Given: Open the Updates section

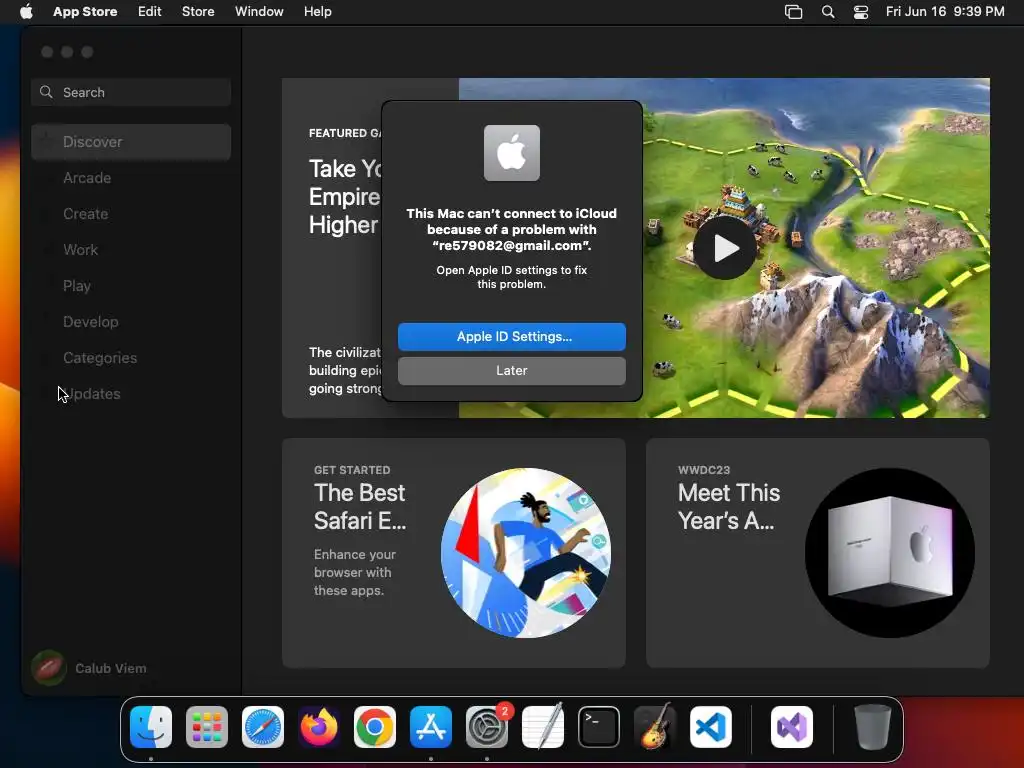Looking at the screenshot, I should [x=91, y=394].
